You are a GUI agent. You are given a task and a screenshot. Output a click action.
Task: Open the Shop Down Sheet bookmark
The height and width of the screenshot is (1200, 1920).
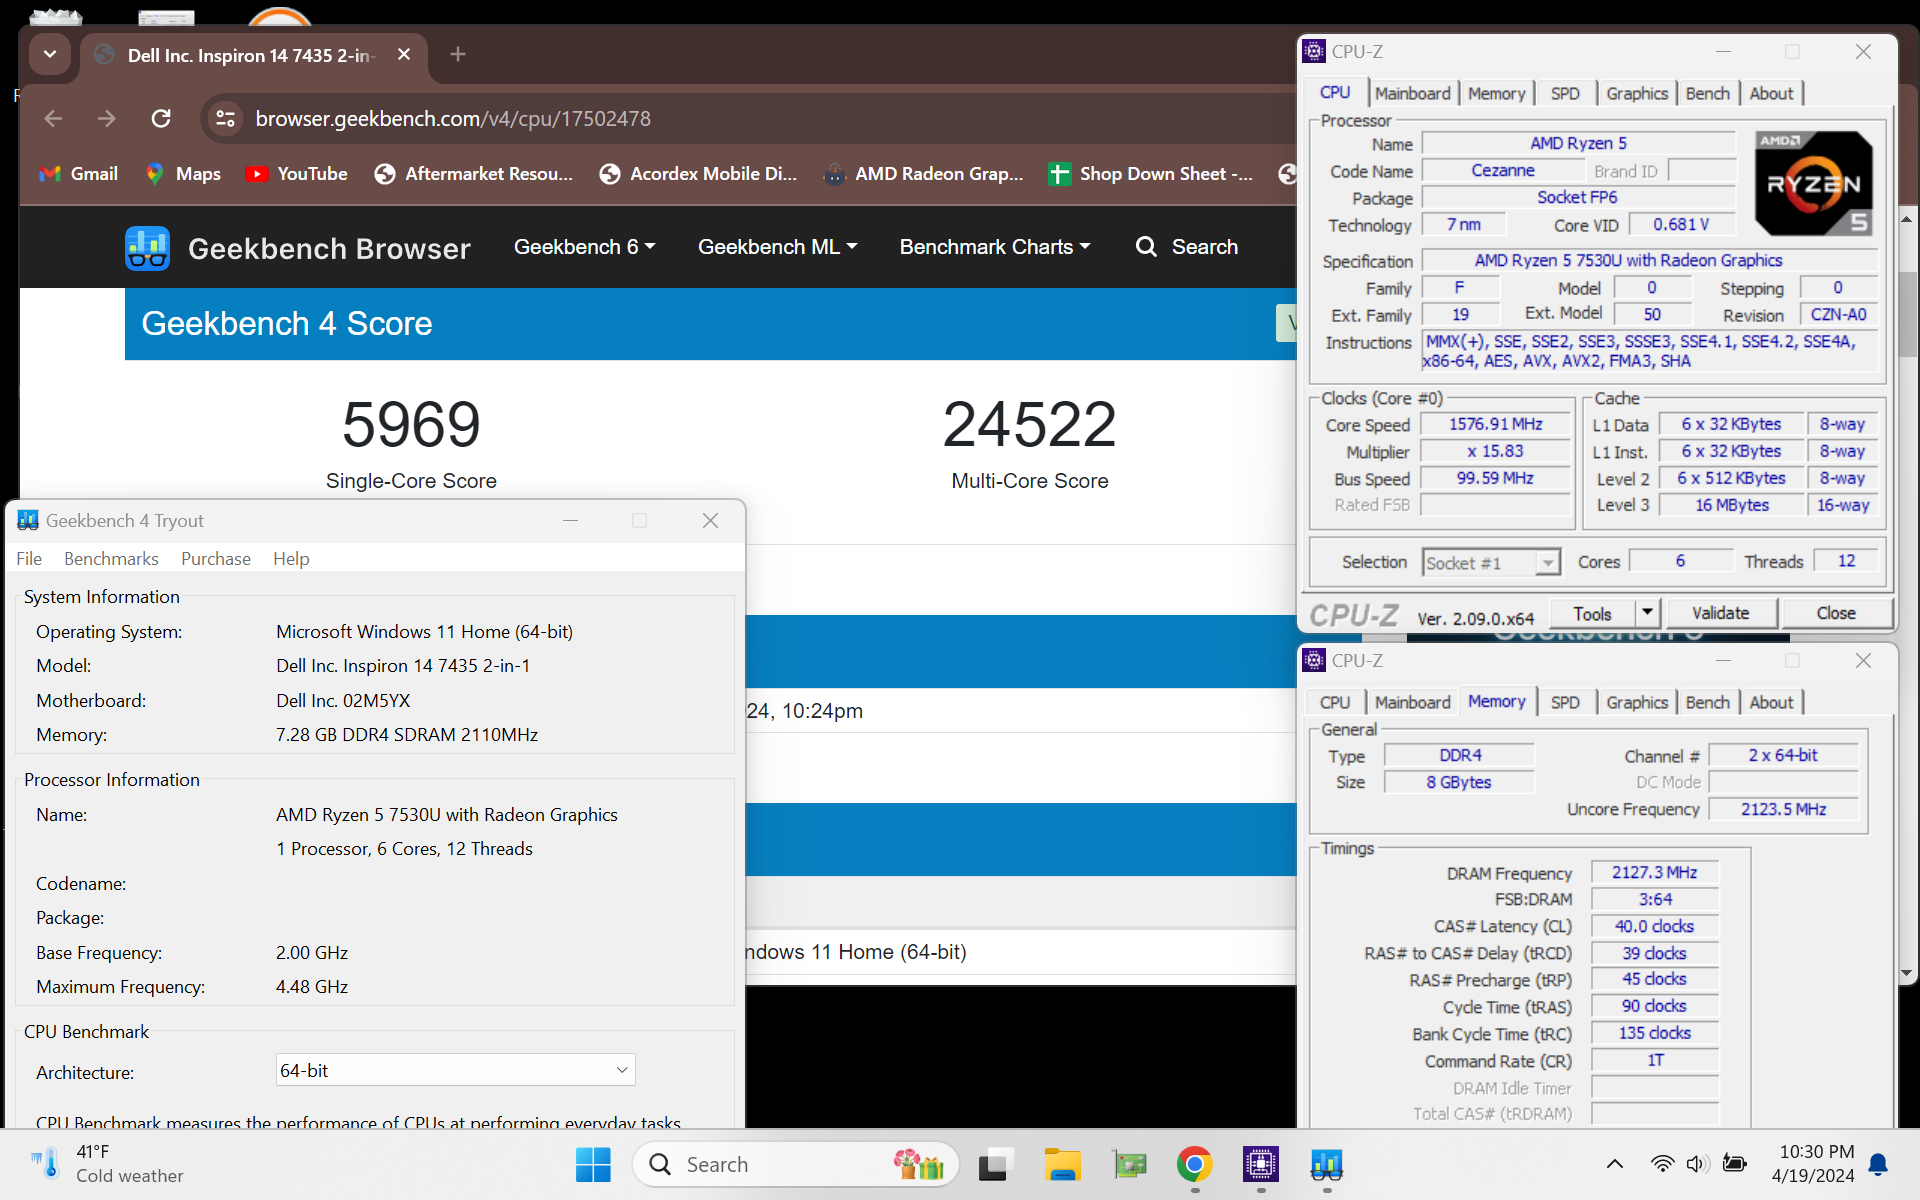tap(1150, 174)
